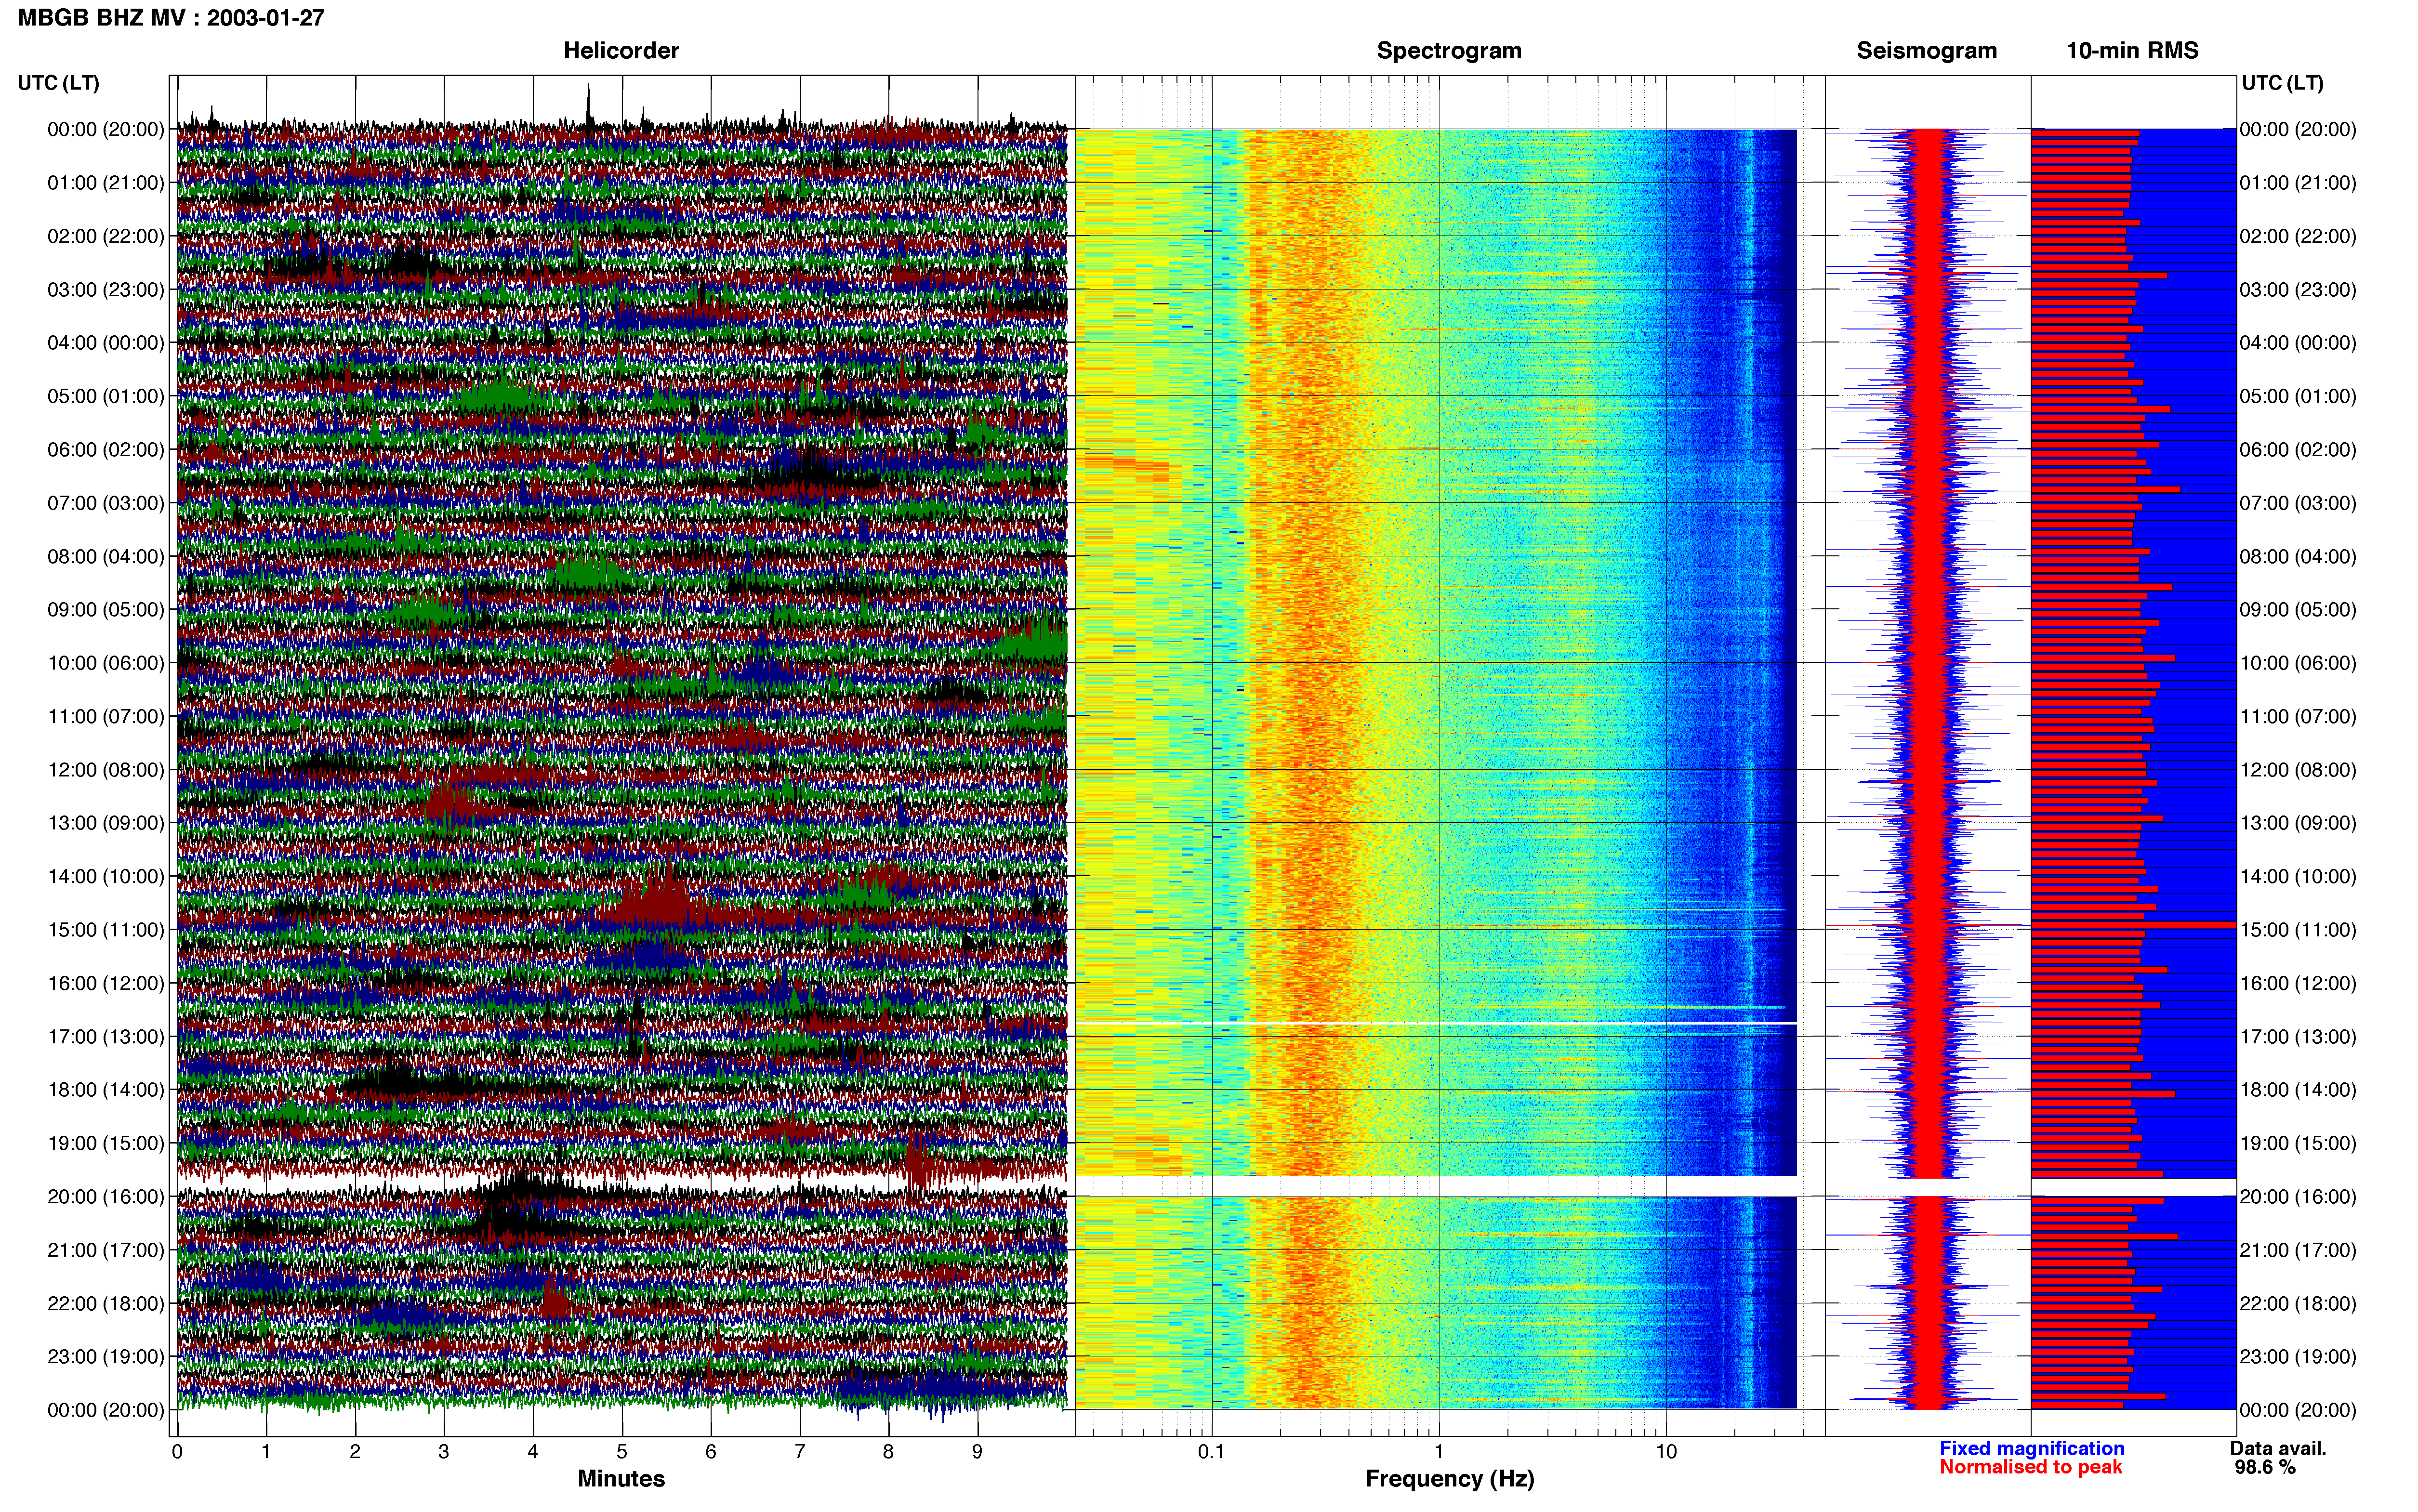Click "15:00 (11:00)" on the helicorder time axis
Screen dimensions: 2418x1512
106,929
